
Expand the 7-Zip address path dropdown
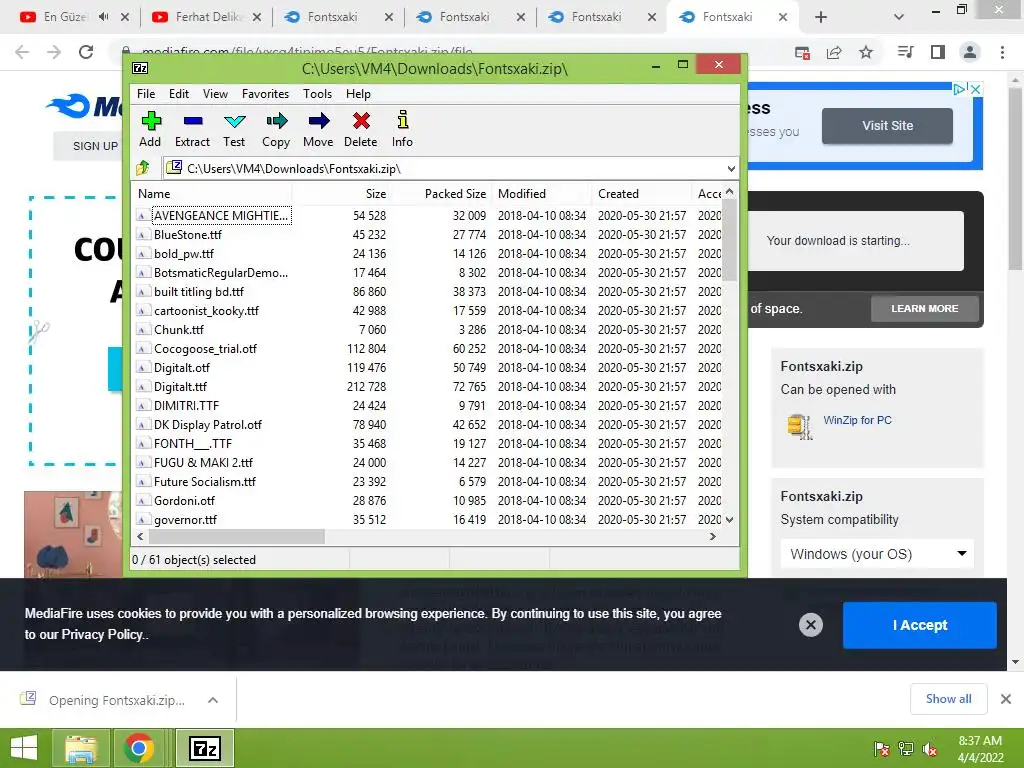731,168
